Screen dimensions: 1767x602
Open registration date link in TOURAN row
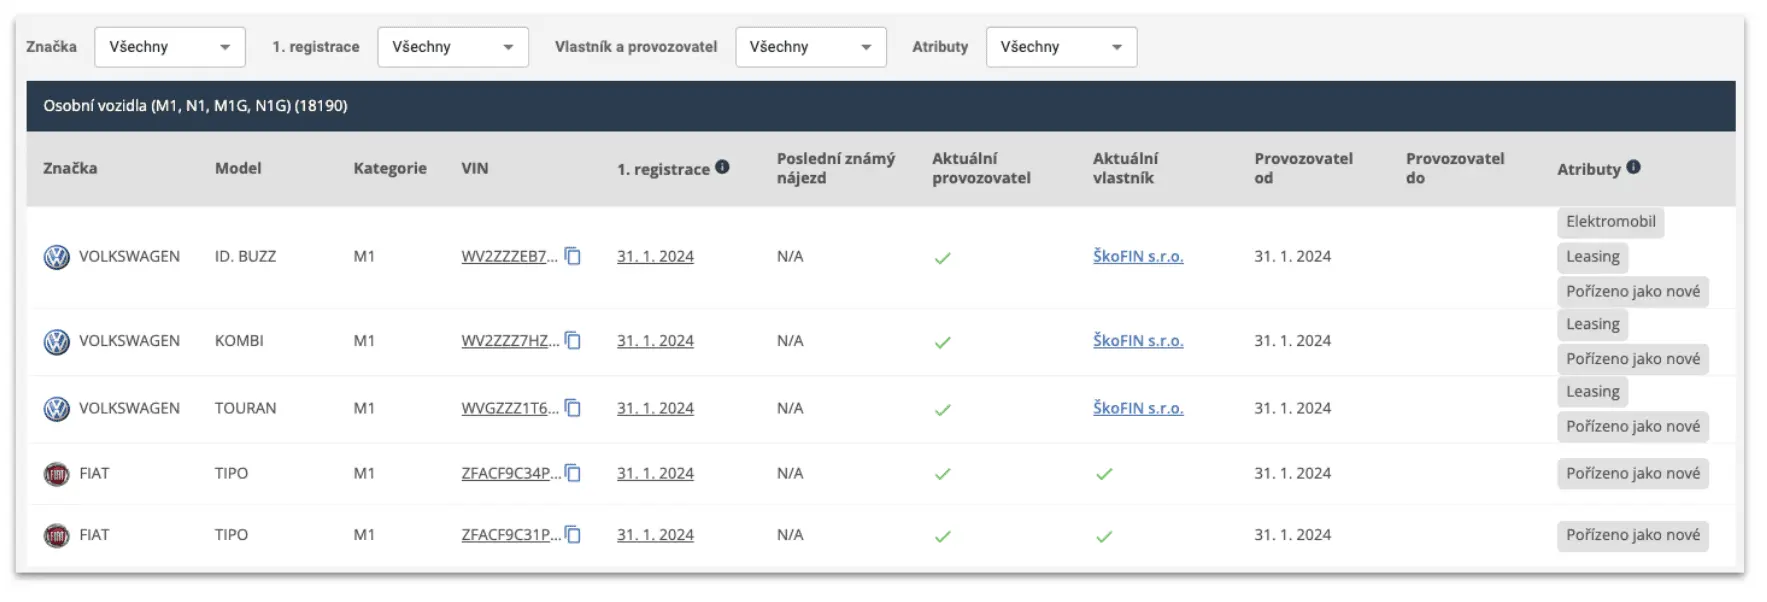[x=655, y=408]
